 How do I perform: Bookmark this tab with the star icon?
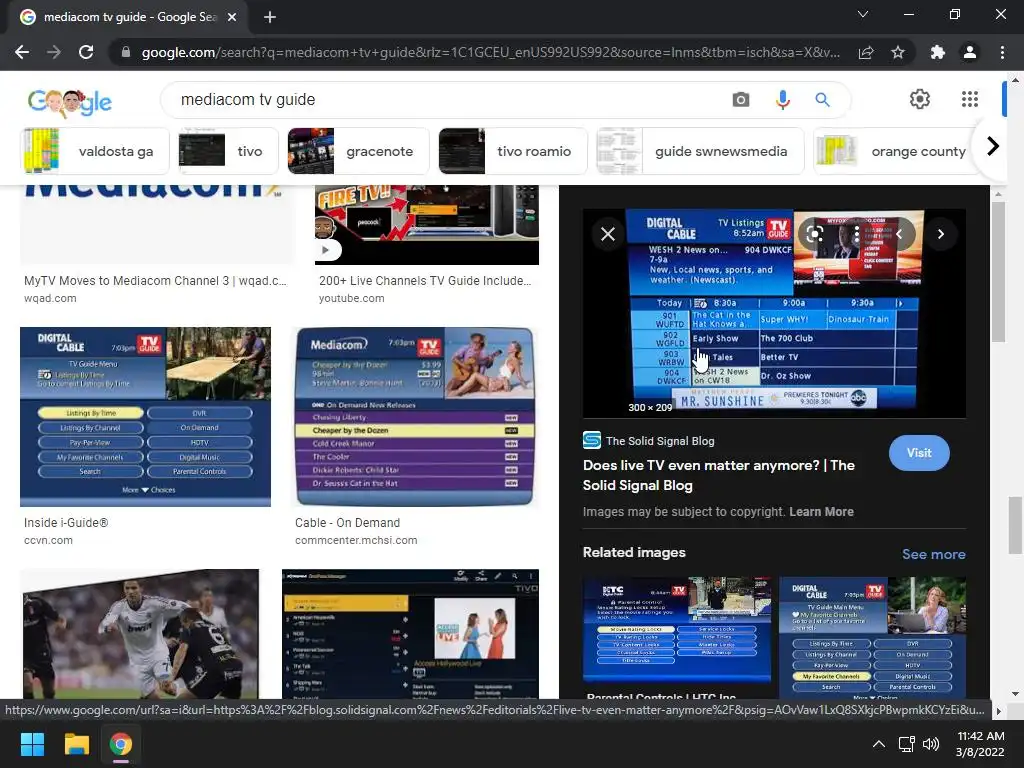point(898,52)
